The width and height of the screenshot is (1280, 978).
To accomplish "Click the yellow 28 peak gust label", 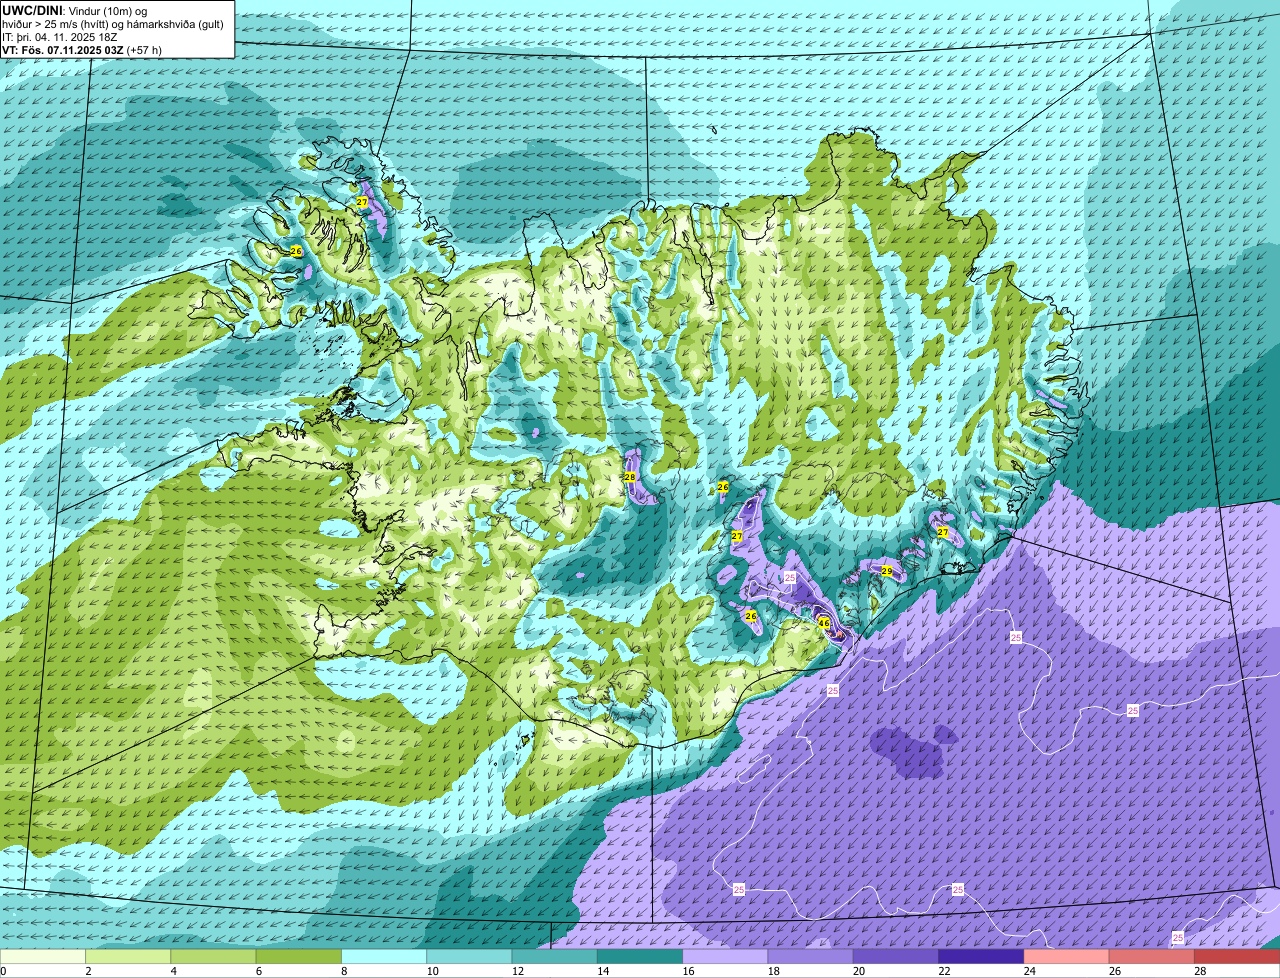I will (x=630, y=477).
